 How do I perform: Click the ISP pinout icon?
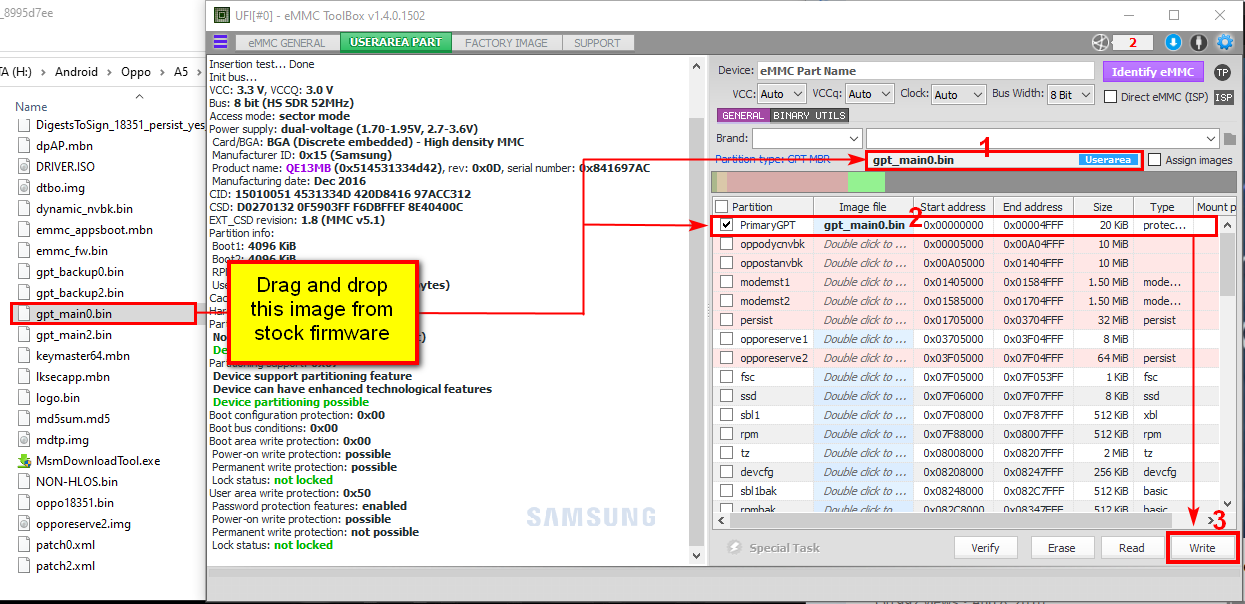pyautogui.click(x=1224, y=97)
